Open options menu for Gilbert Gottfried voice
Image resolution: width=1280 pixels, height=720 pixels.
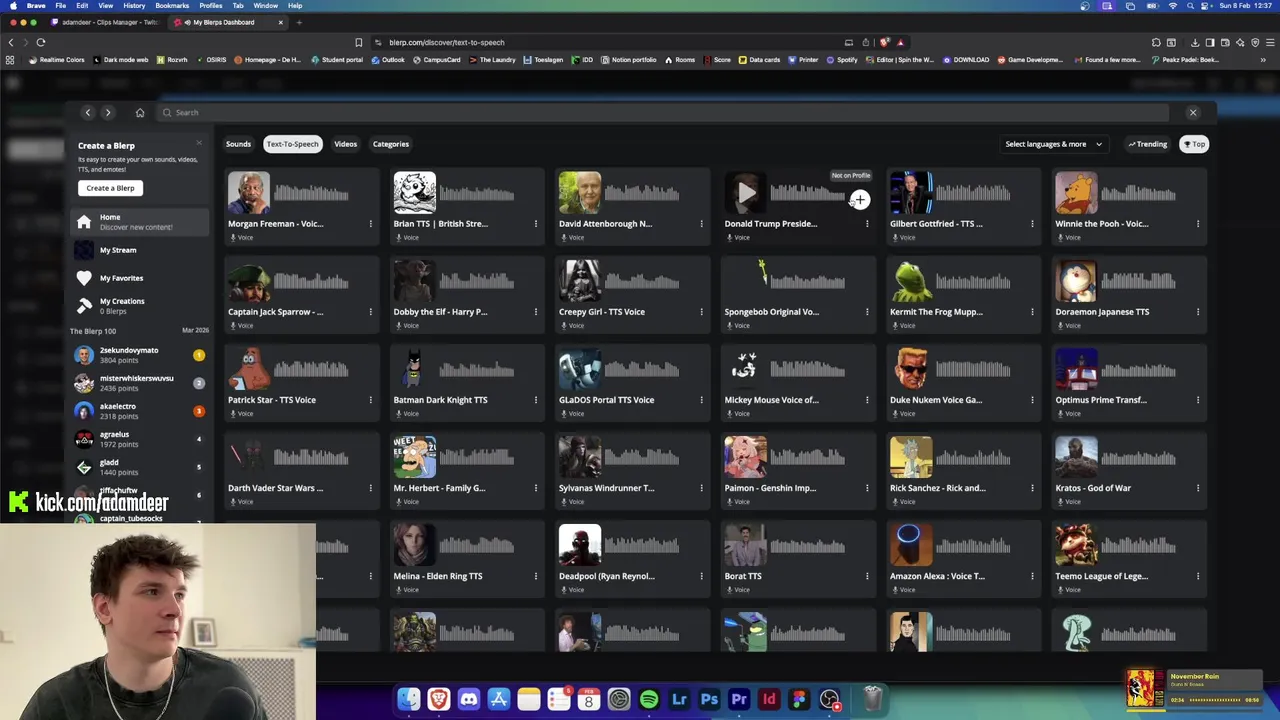(x=1032, y=224)
